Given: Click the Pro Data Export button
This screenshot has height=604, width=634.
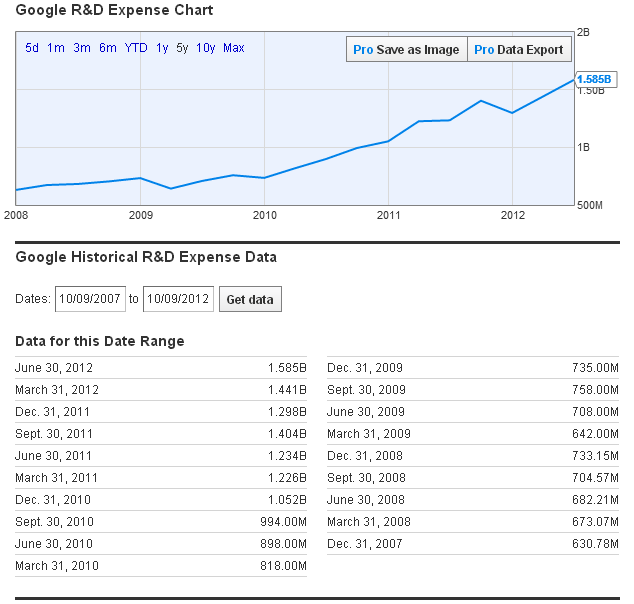Looking at the screenshot, I should [519, 49].
